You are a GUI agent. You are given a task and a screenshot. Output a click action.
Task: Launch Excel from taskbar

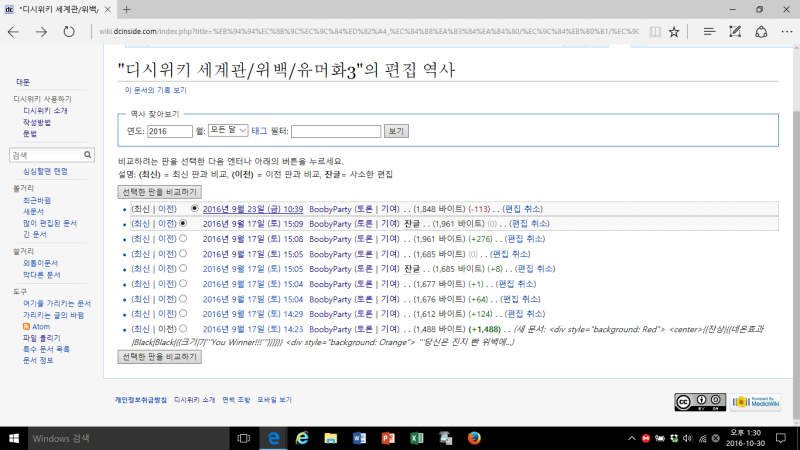click(416, 438)
